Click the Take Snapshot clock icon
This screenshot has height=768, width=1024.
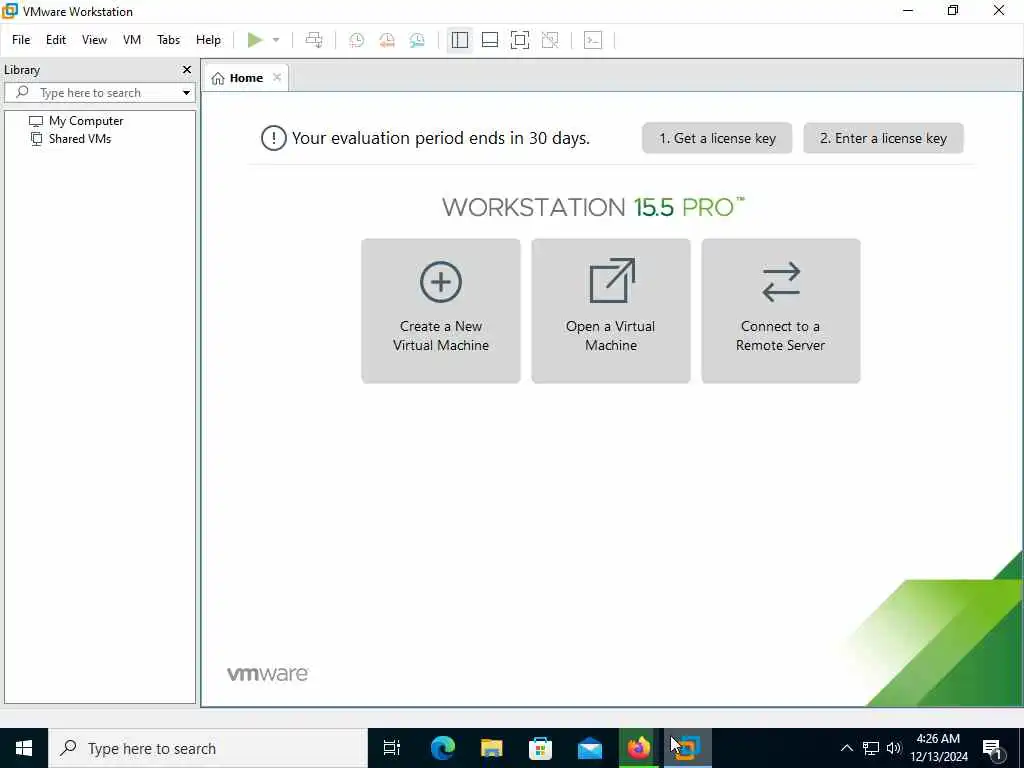coord(357,40)
